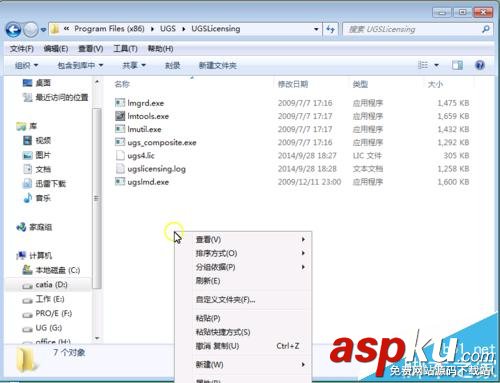Select the ugs4.lic file icon
The width and height of the screenshot is (500, 383).
click(120, 155)
